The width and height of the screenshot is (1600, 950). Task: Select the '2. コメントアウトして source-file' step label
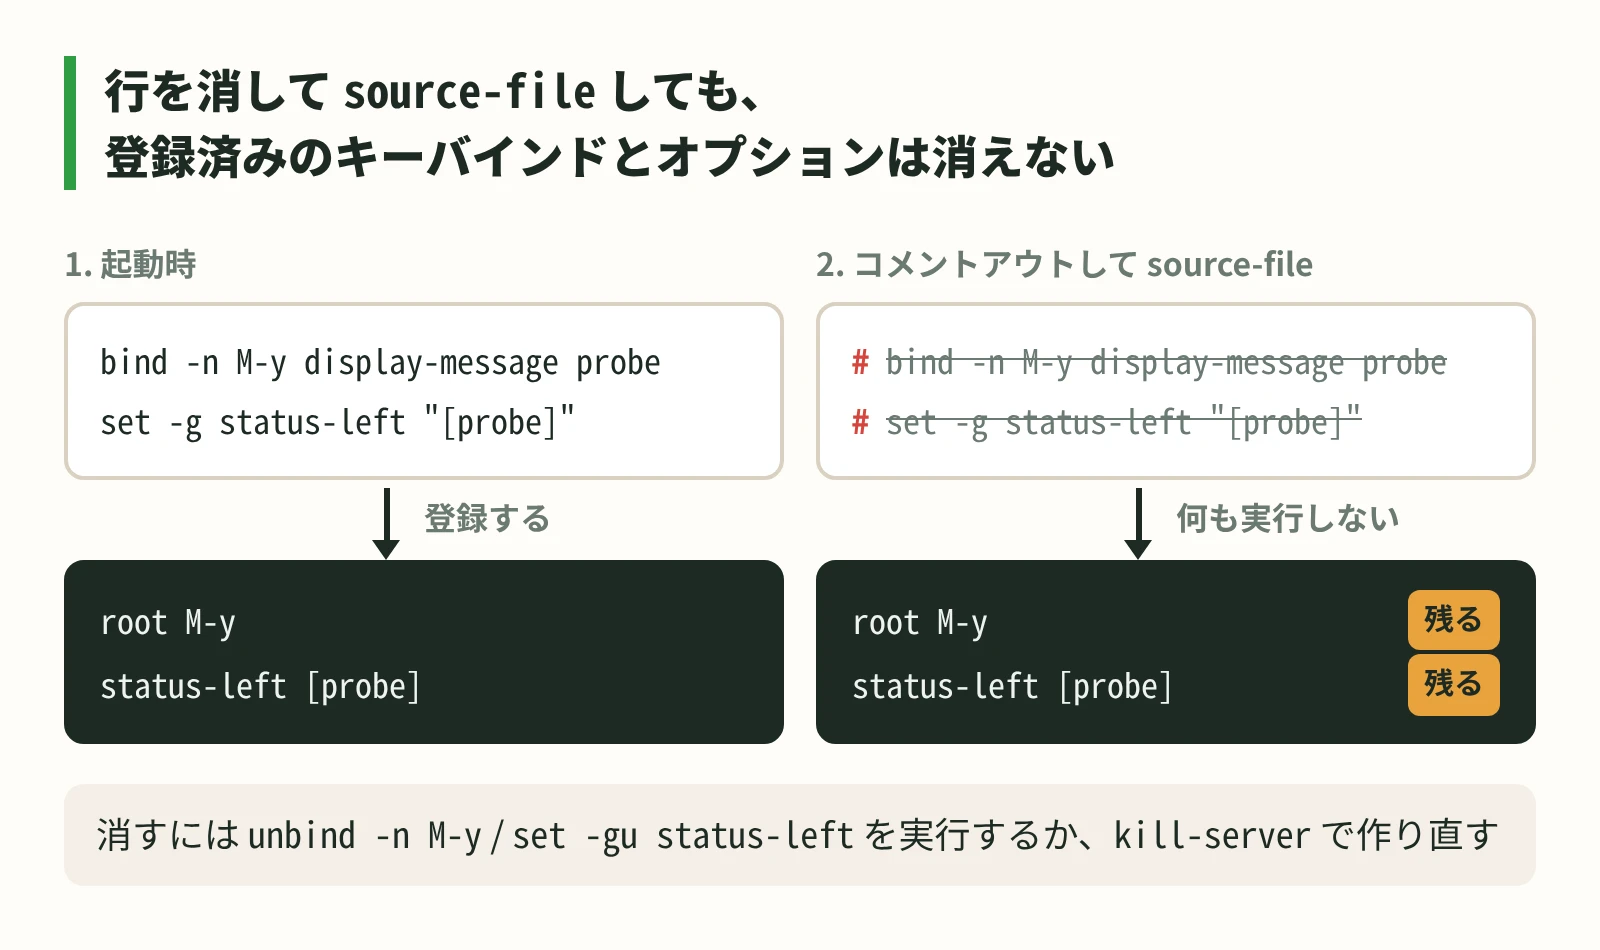click(1064, 264)
